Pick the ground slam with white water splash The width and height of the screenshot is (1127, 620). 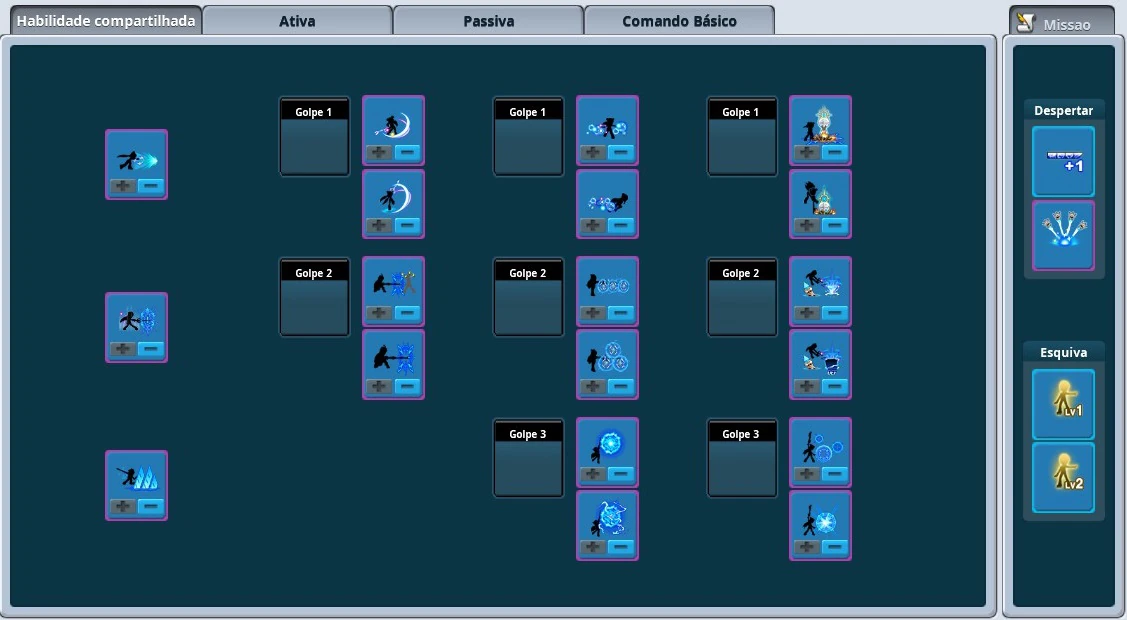820,285
